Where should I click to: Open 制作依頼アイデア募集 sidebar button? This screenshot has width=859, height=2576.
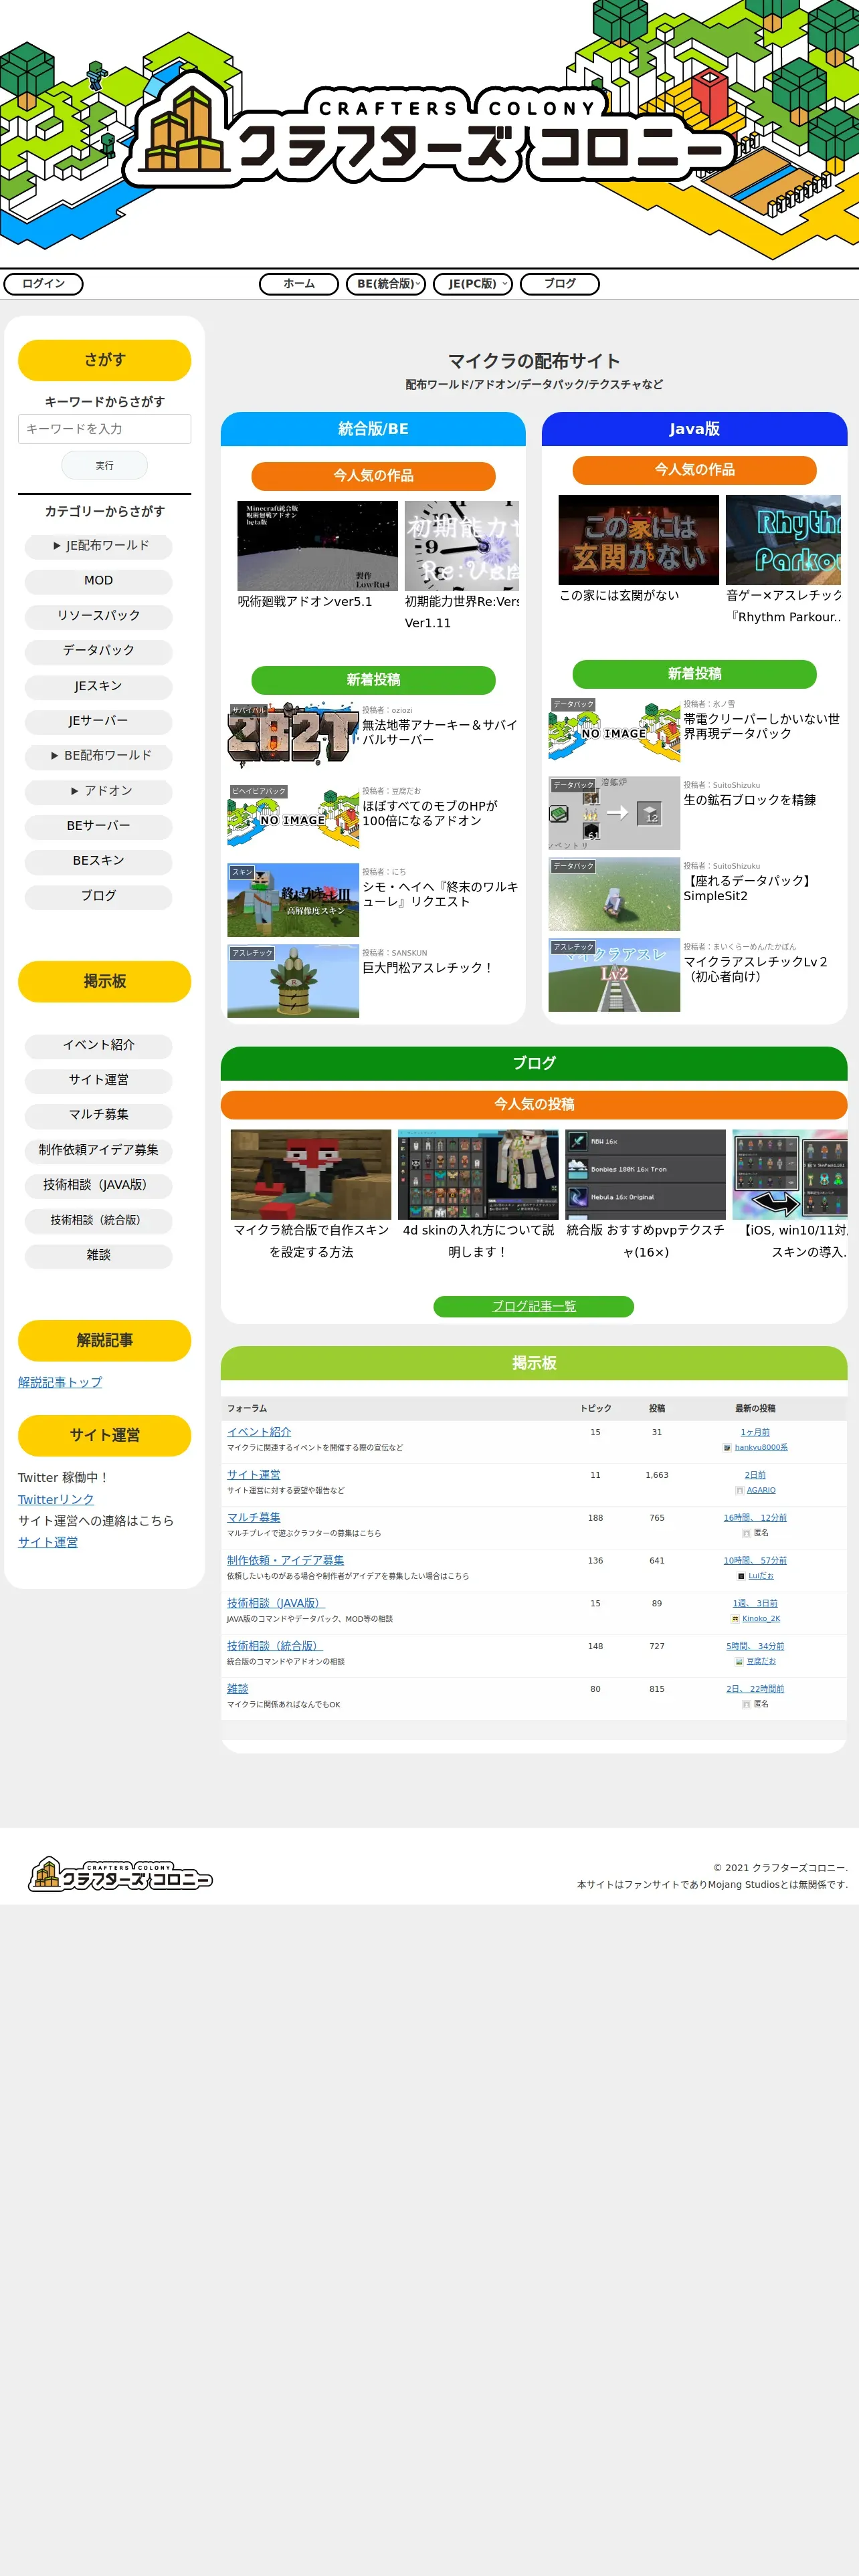pos(99,1150)
